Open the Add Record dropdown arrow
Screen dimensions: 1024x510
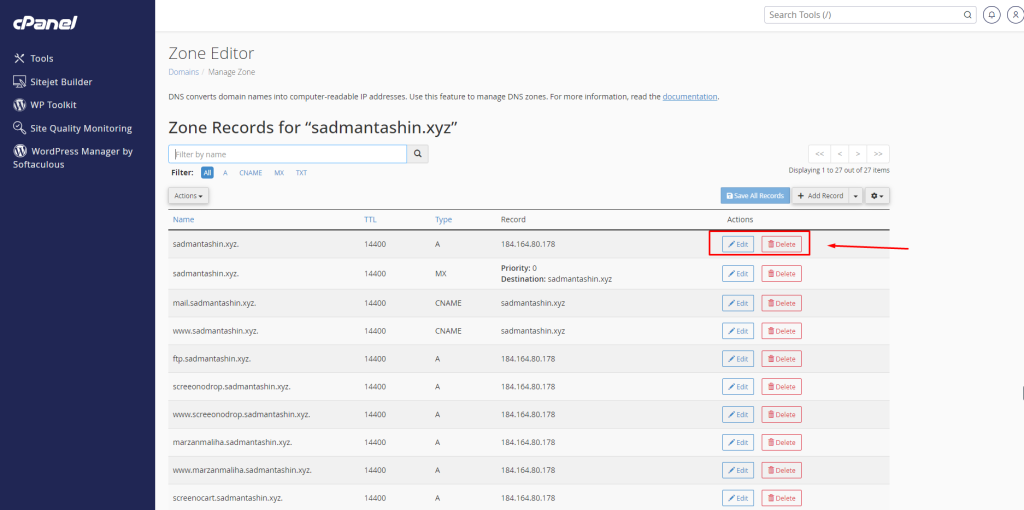855,196
